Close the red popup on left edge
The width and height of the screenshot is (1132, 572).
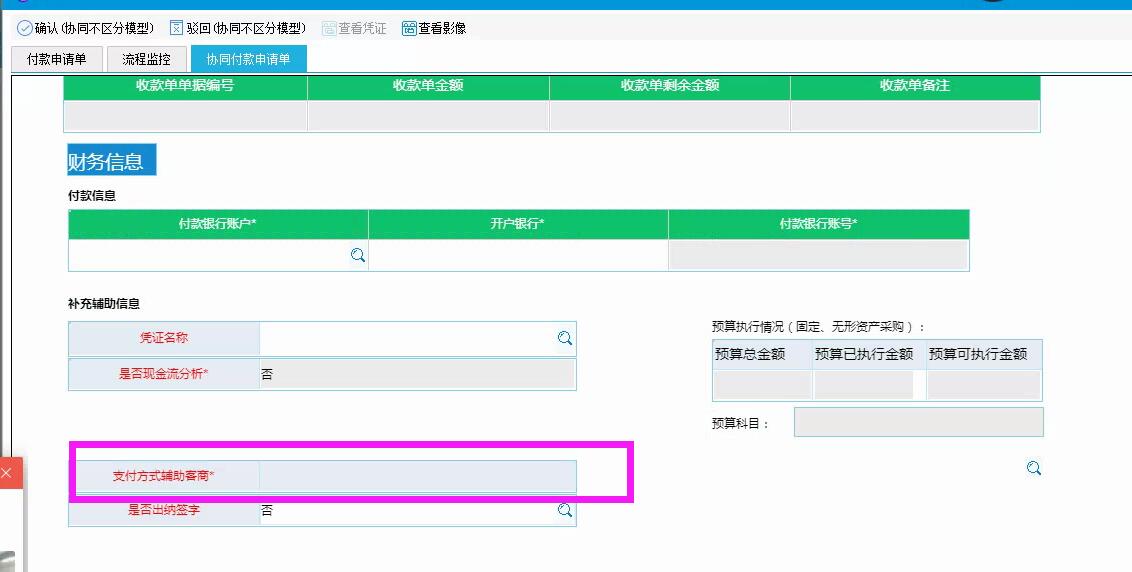[5, 473]
